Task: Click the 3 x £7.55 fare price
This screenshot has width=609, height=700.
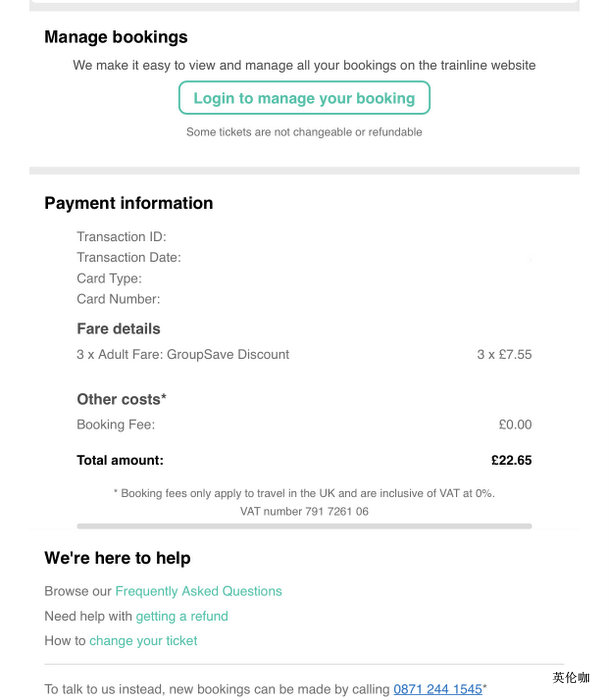Action: click(504, 354)
